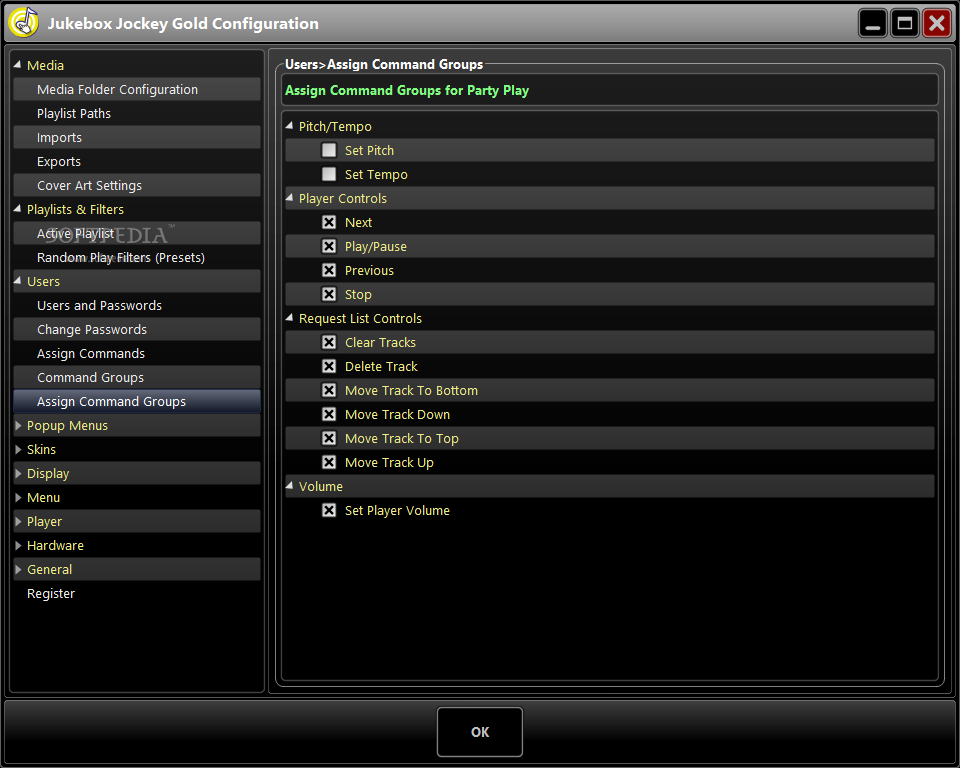Viewport: 960px width, 768px height.
Task: Select Change Passwords item
Action: pos(137,329)
